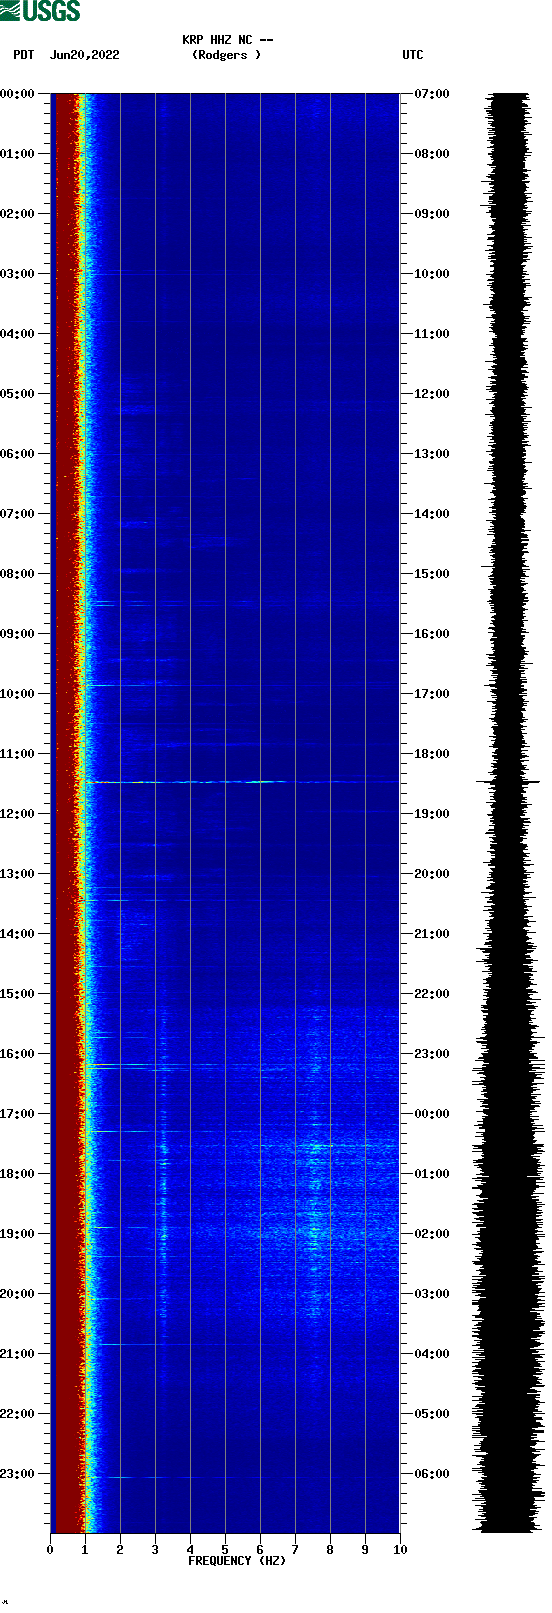552x1613 pixels.
Task: Click the 1 Hz frequency tick label
Action: pyautogui.click(x=85, y=1550)
